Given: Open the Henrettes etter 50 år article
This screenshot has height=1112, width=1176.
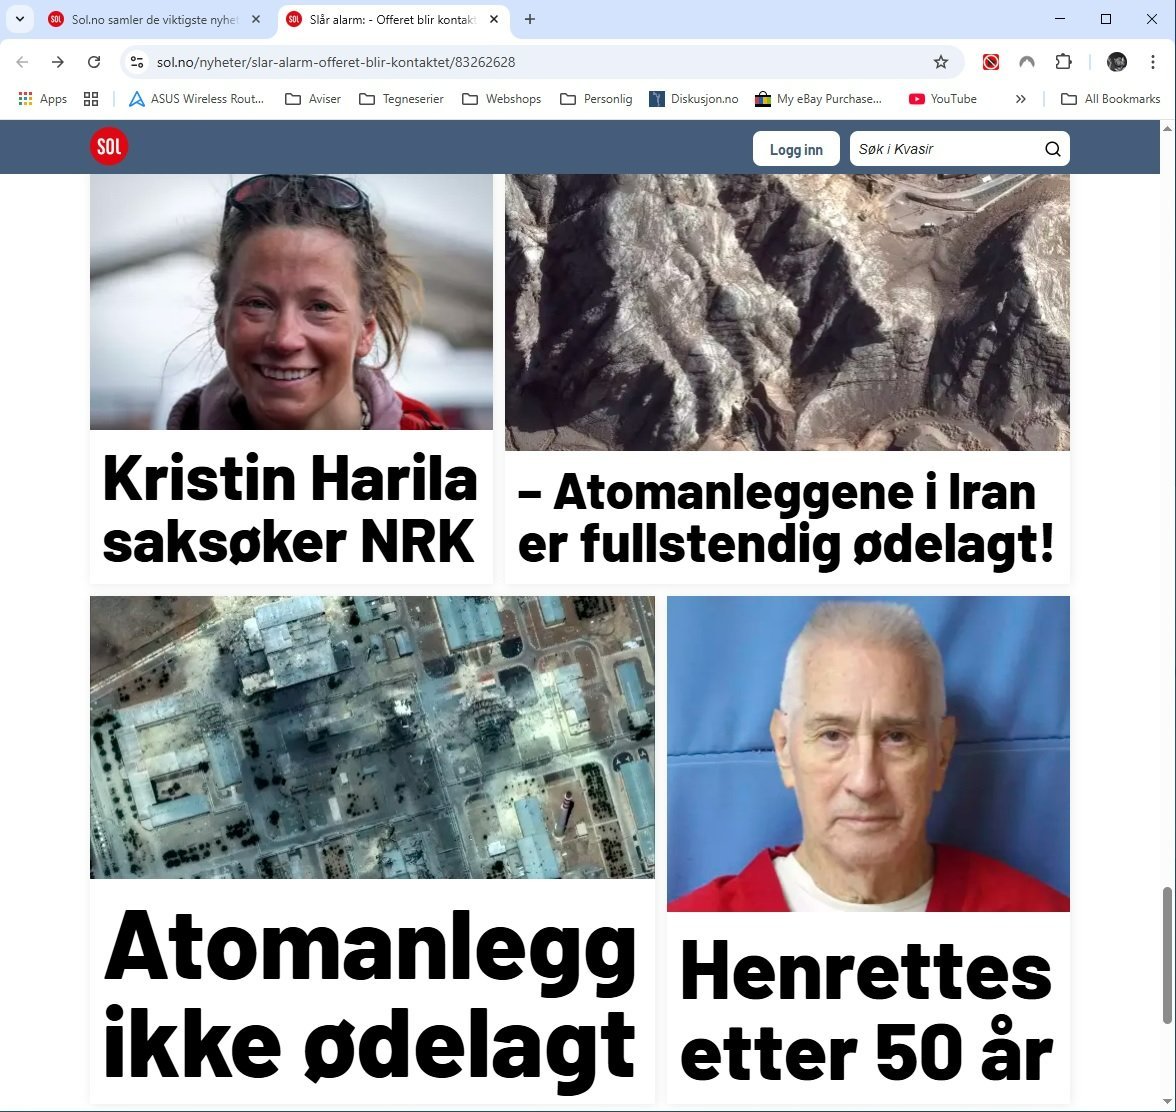Looking at the screenshot, I should (867, 1009).
